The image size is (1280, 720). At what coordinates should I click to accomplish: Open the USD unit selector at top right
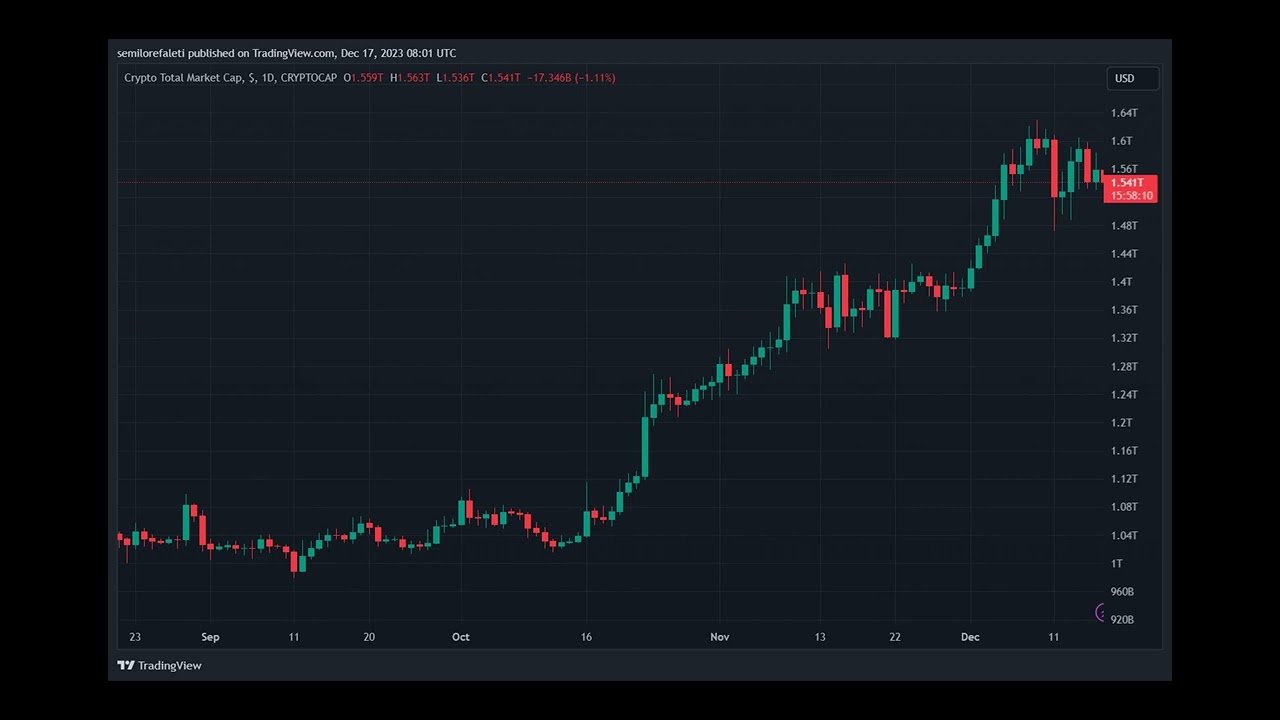click(x=1132, y=78)
